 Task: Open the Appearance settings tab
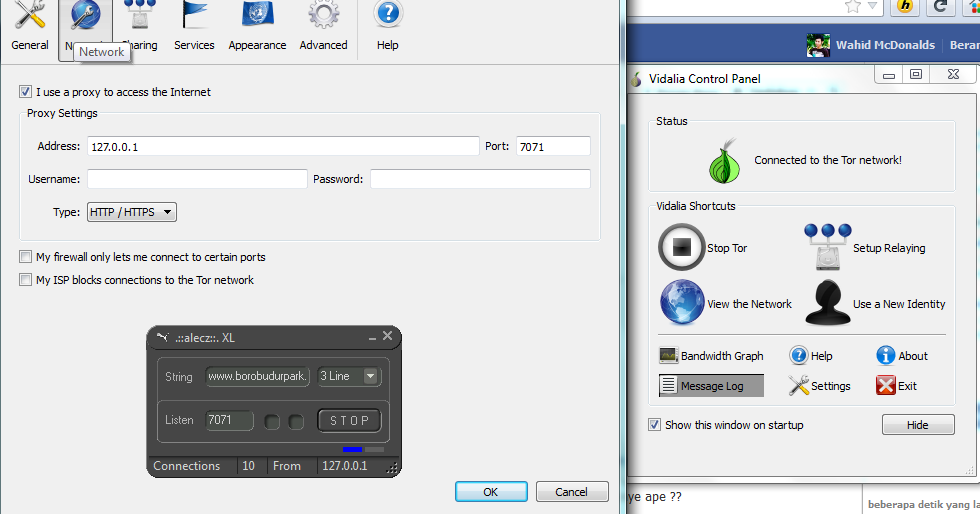(x=257, y=26)
